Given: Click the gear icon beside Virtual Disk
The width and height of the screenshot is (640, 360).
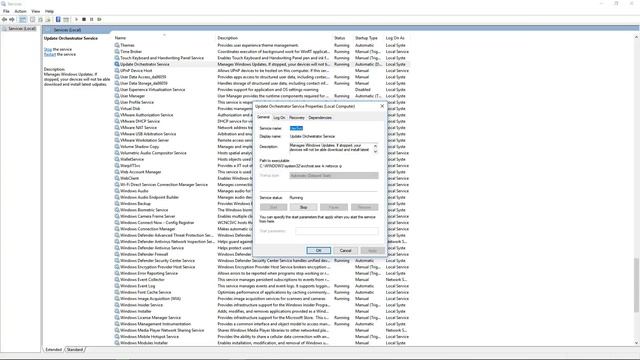Looking at the screenshot, I should click(x=117, y=109).
